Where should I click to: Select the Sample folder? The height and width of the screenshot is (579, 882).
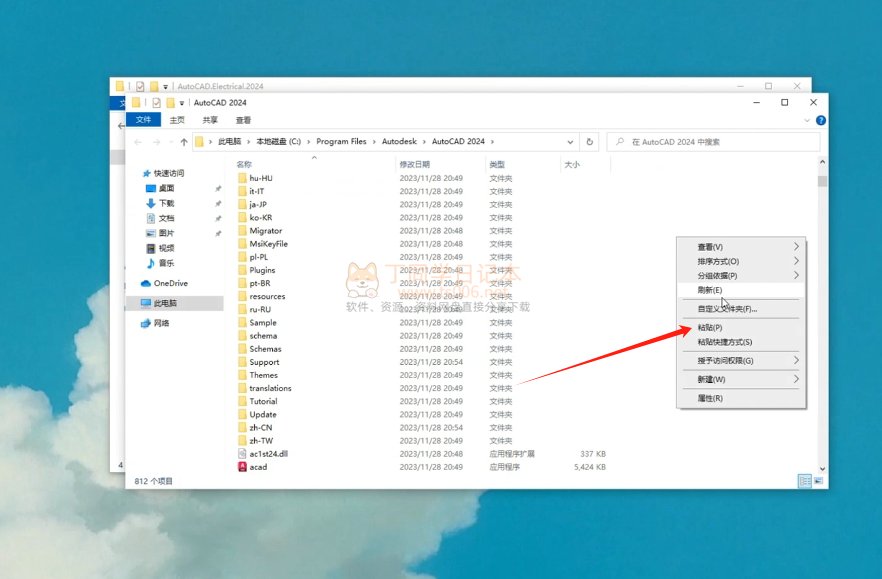pyautogui.click(x=263, y=322)
